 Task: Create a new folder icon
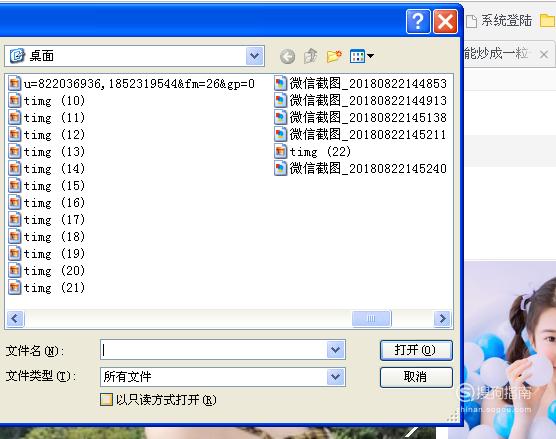[334, 56]
